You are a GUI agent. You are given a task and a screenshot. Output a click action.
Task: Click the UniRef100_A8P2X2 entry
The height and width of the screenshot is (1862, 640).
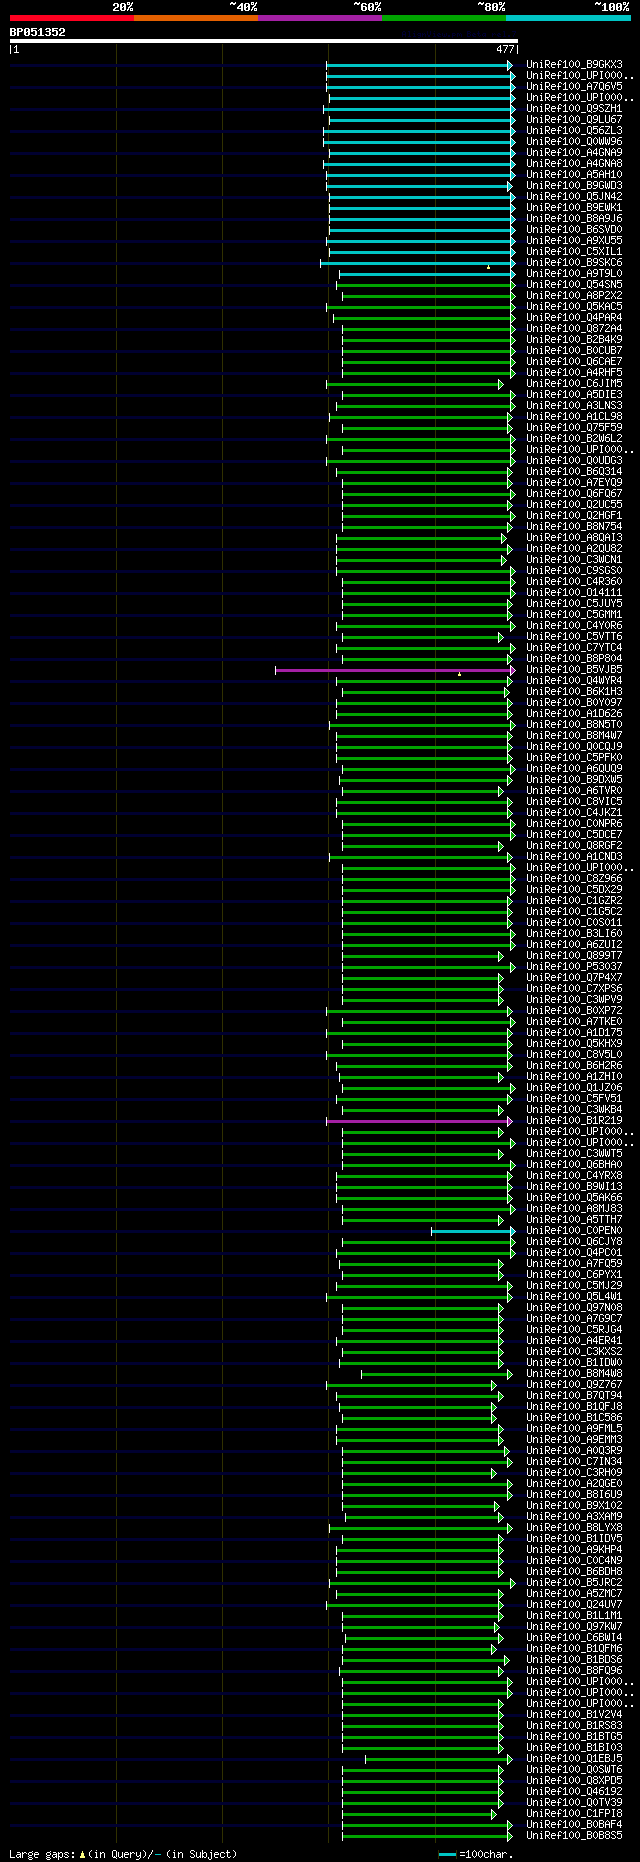point(574,296)
